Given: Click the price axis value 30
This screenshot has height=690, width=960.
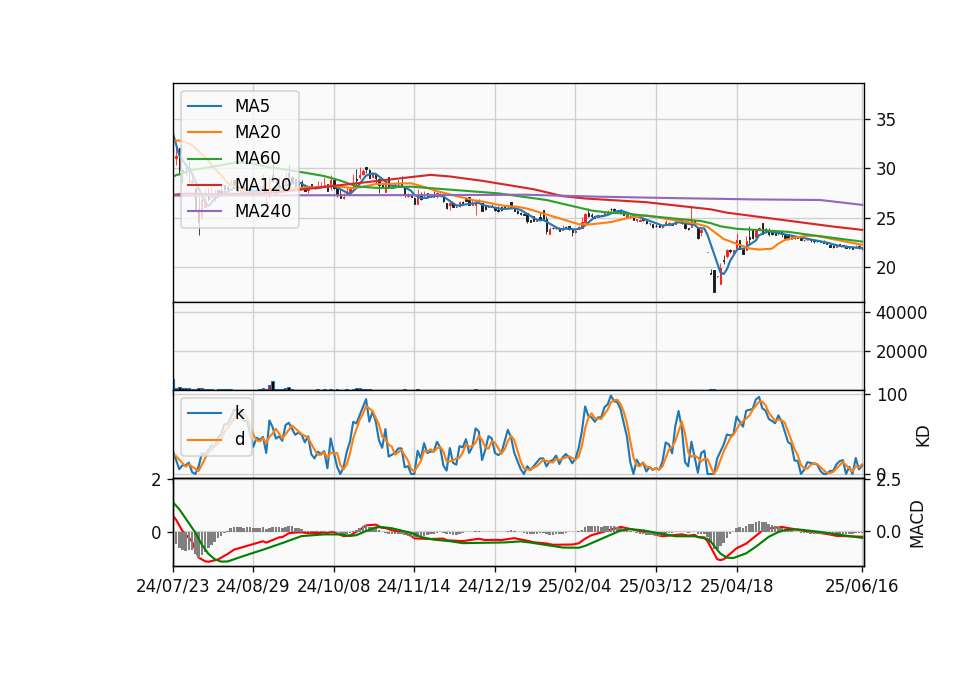Looking at the screenshot, I should pos(886,169).
